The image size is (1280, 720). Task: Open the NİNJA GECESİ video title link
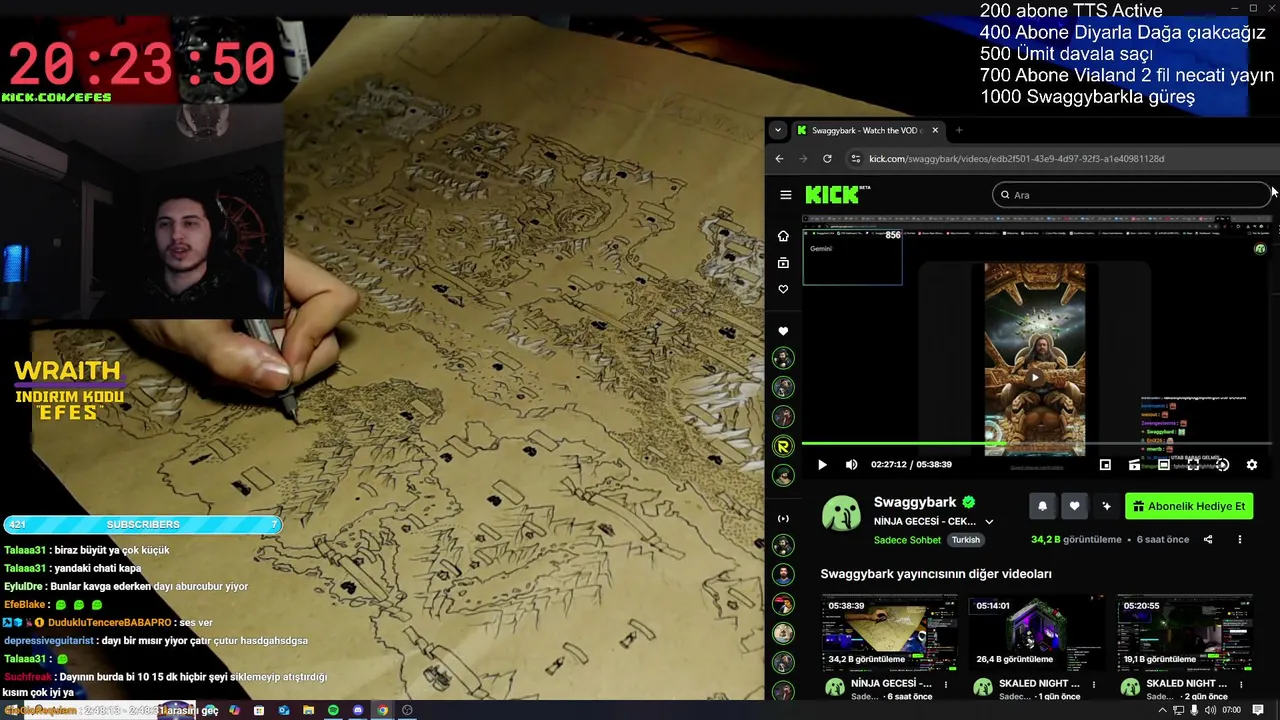click(x=891, y=684)
